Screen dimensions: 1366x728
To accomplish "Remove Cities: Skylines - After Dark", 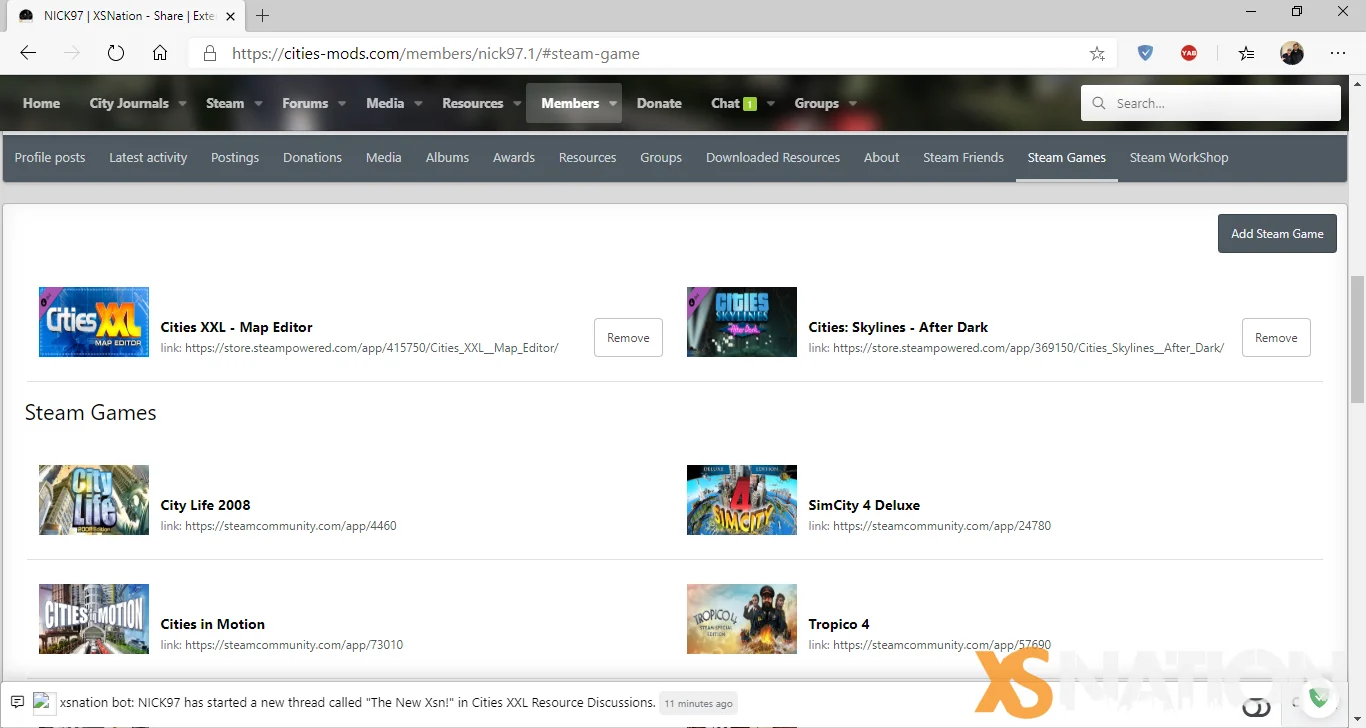I will click(x=1276, y=338).
